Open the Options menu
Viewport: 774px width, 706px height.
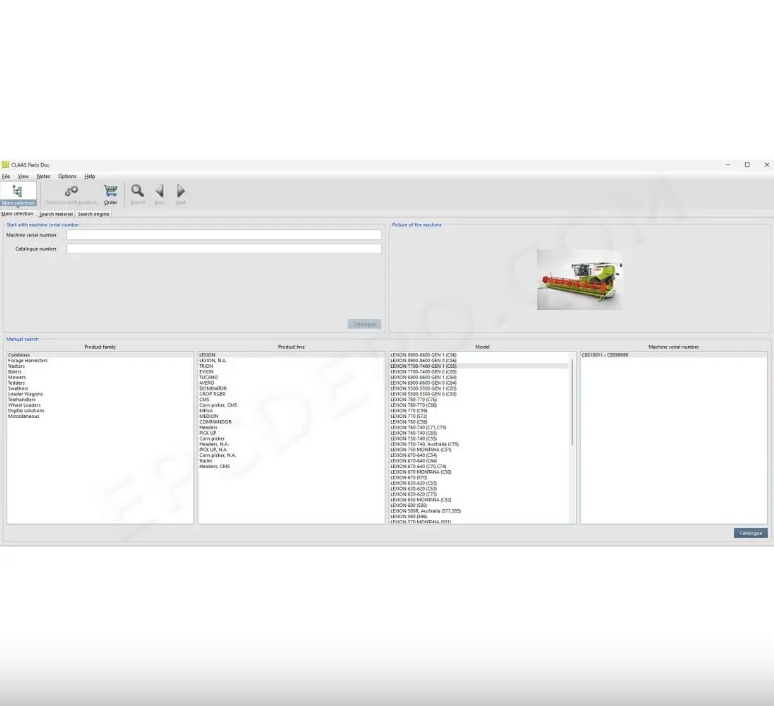point(67,176)
